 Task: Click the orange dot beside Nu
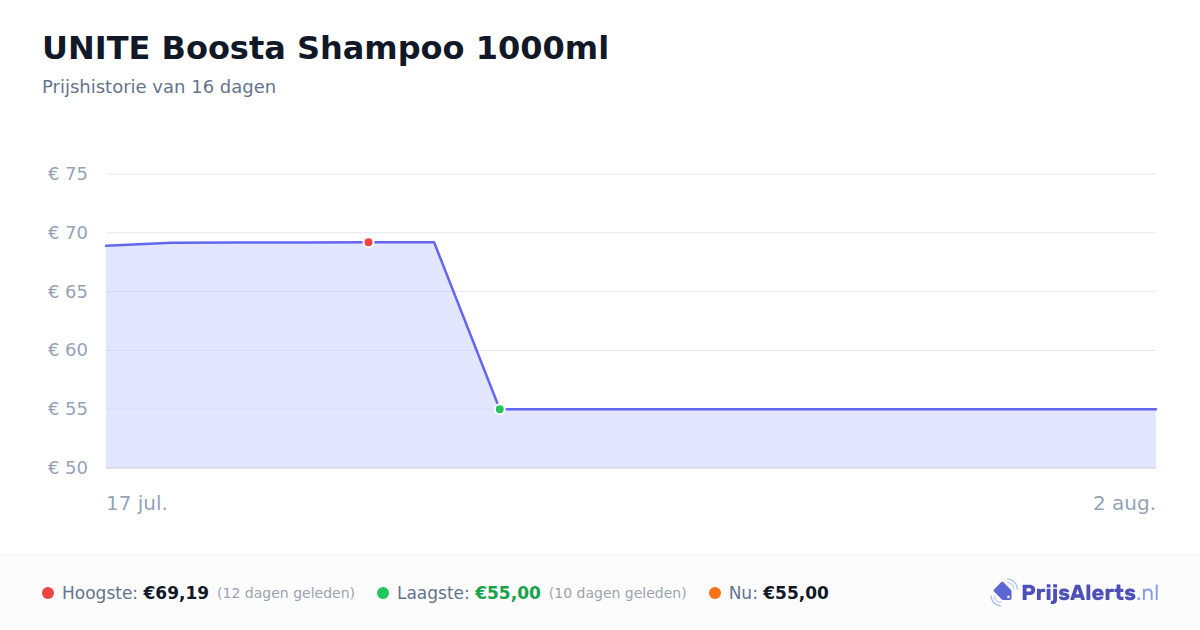tap(715, 593)
